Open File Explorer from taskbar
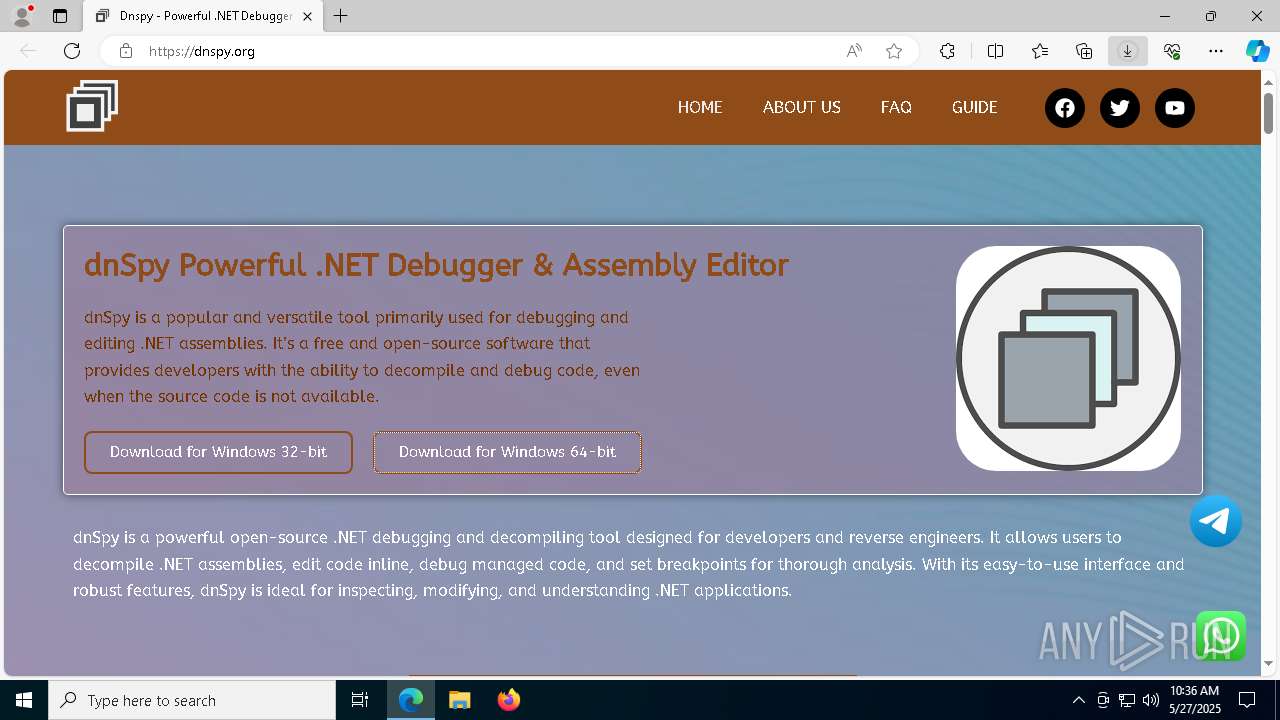Screen dimensions: 1280x720 tap(460, 700)
